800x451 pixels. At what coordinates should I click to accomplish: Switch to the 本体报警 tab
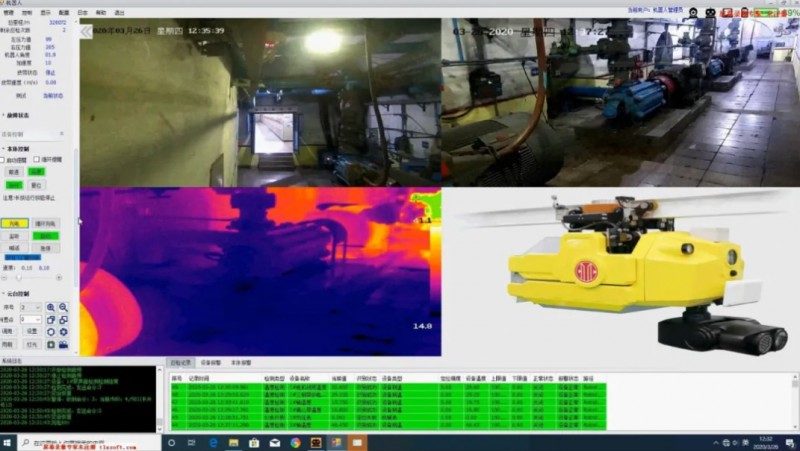[241, 363]
